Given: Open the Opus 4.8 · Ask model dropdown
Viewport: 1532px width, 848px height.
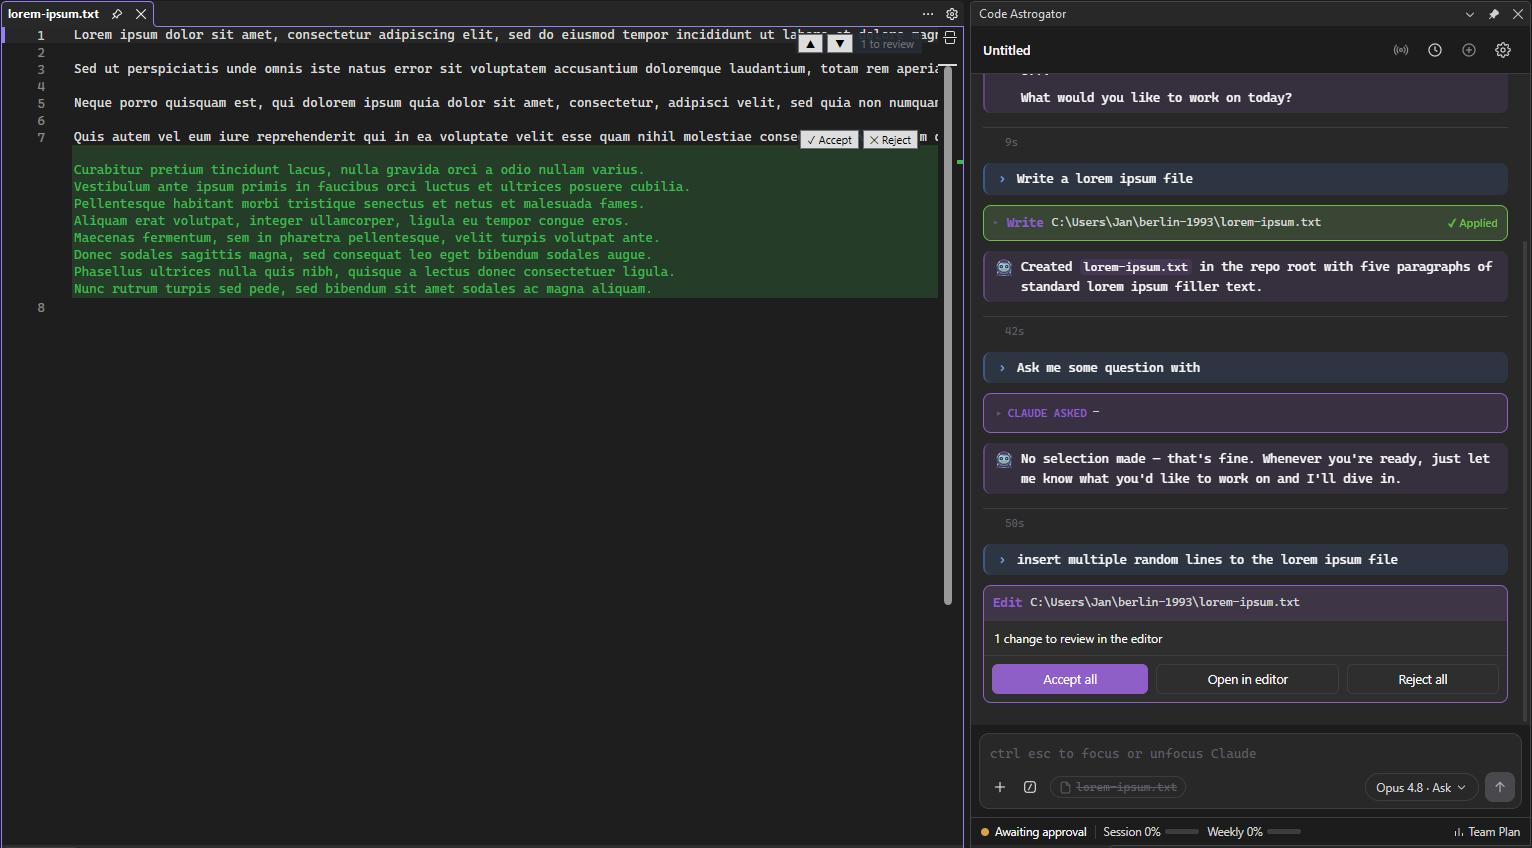Looking at the screenshot, I should [x=1421, y=787].
